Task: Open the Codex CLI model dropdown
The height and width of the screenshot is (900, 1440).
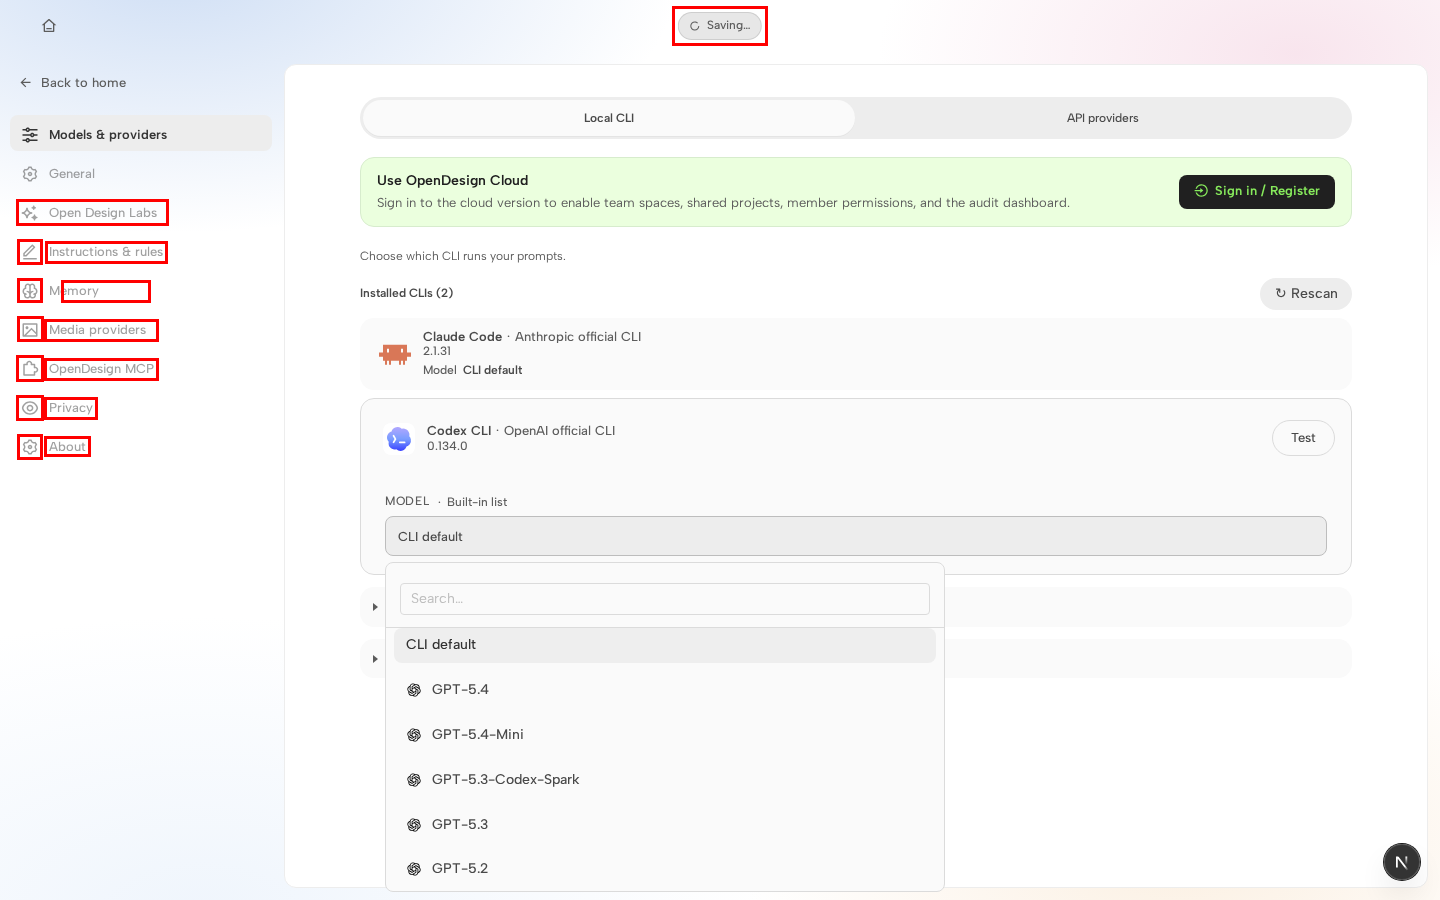Action: pyautogui.click(x=856, y=536)
